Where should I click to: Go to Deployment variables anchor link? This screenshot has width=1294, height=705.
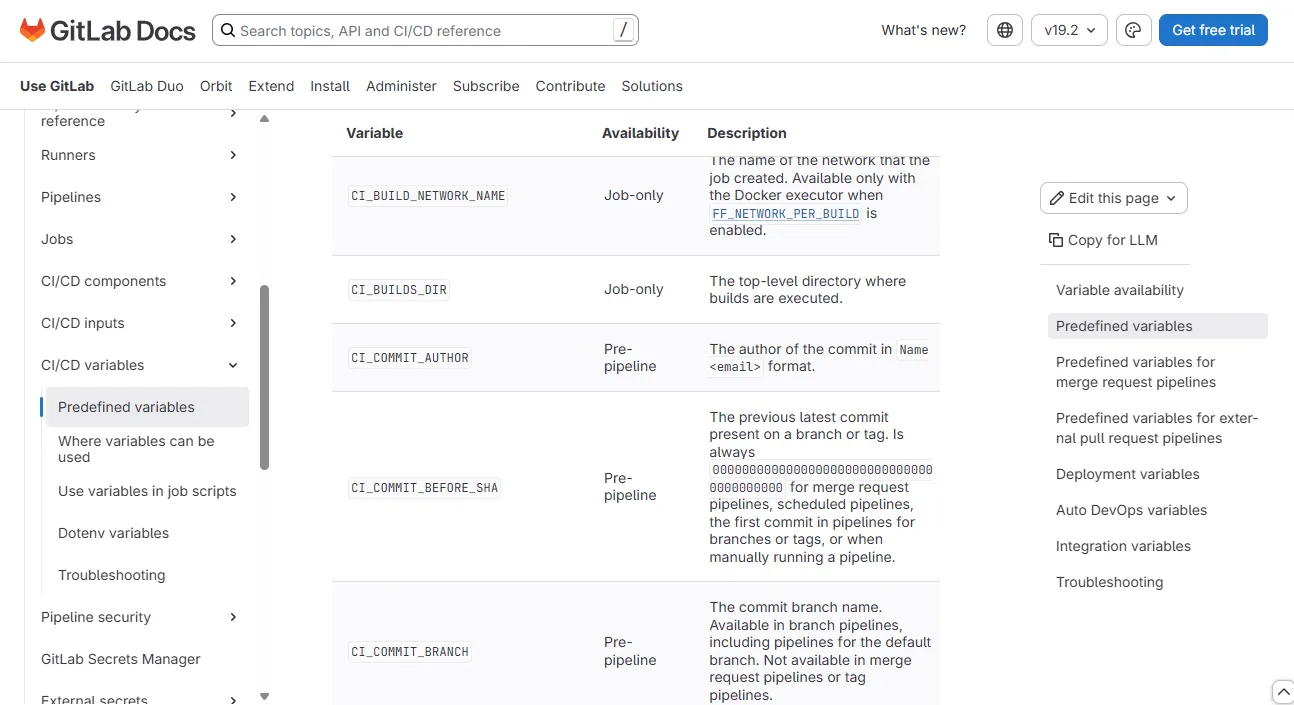(x=1127, y=474)
